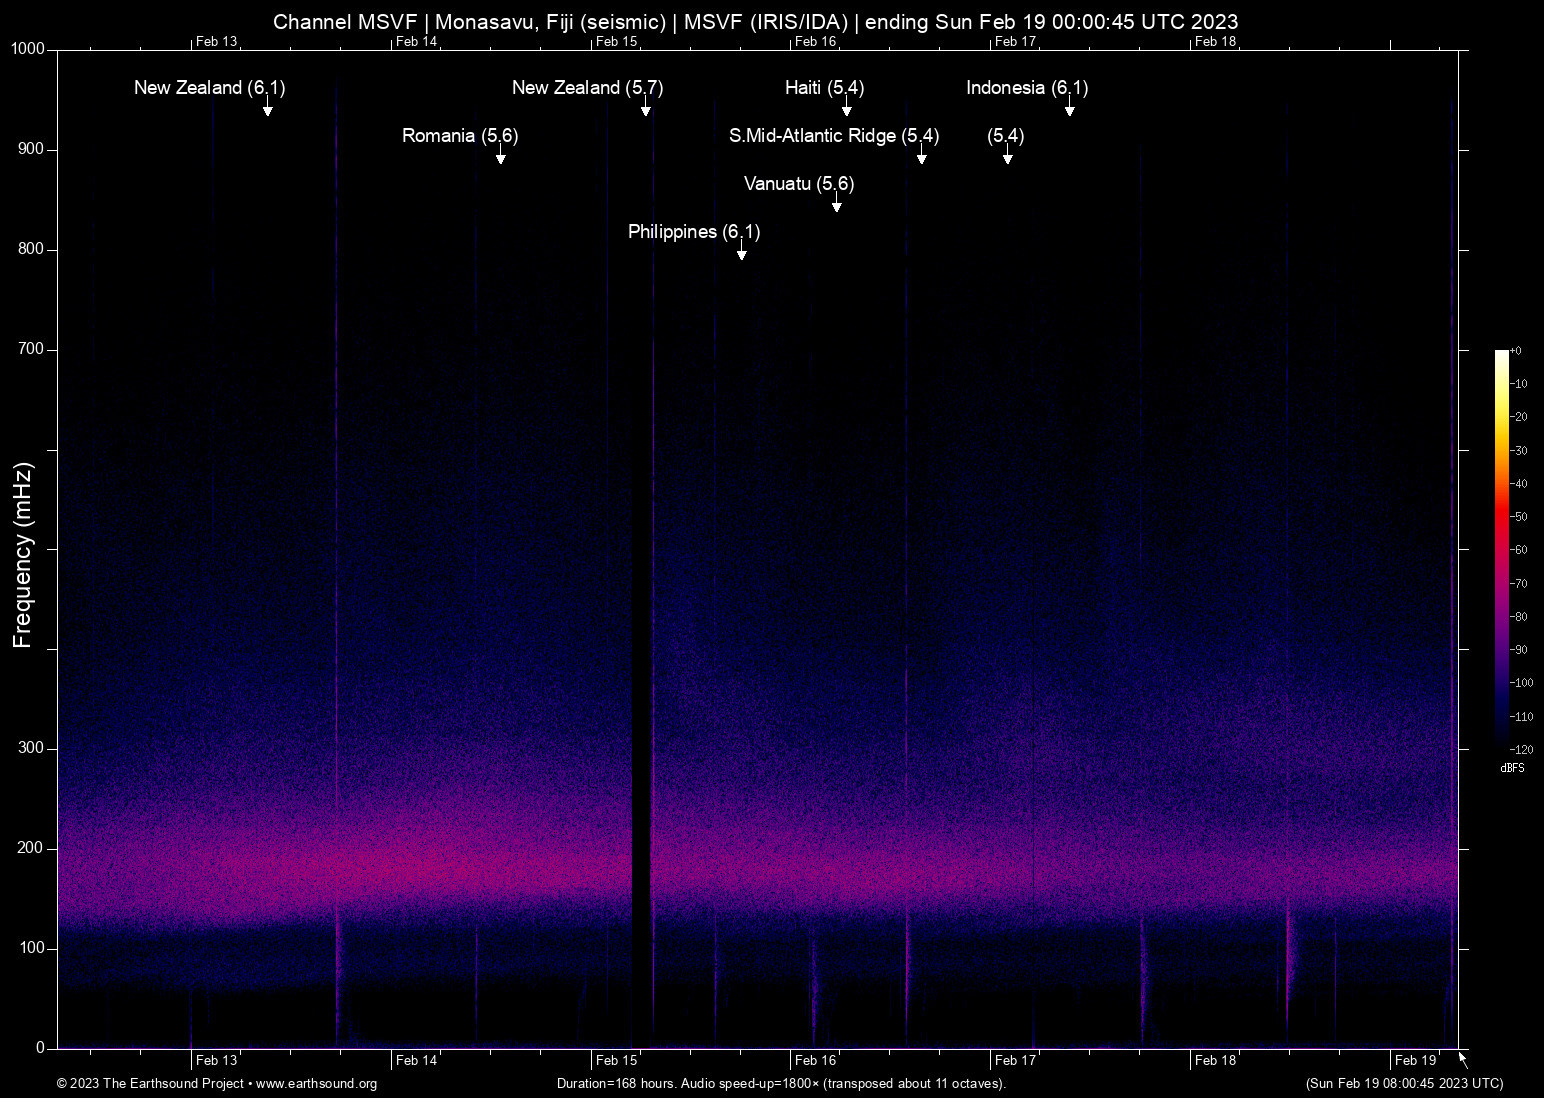The width and height of the screenshot is (1544, 1098).
Task: Click the Feb 13 label on top axis
Action: point(214,42)
